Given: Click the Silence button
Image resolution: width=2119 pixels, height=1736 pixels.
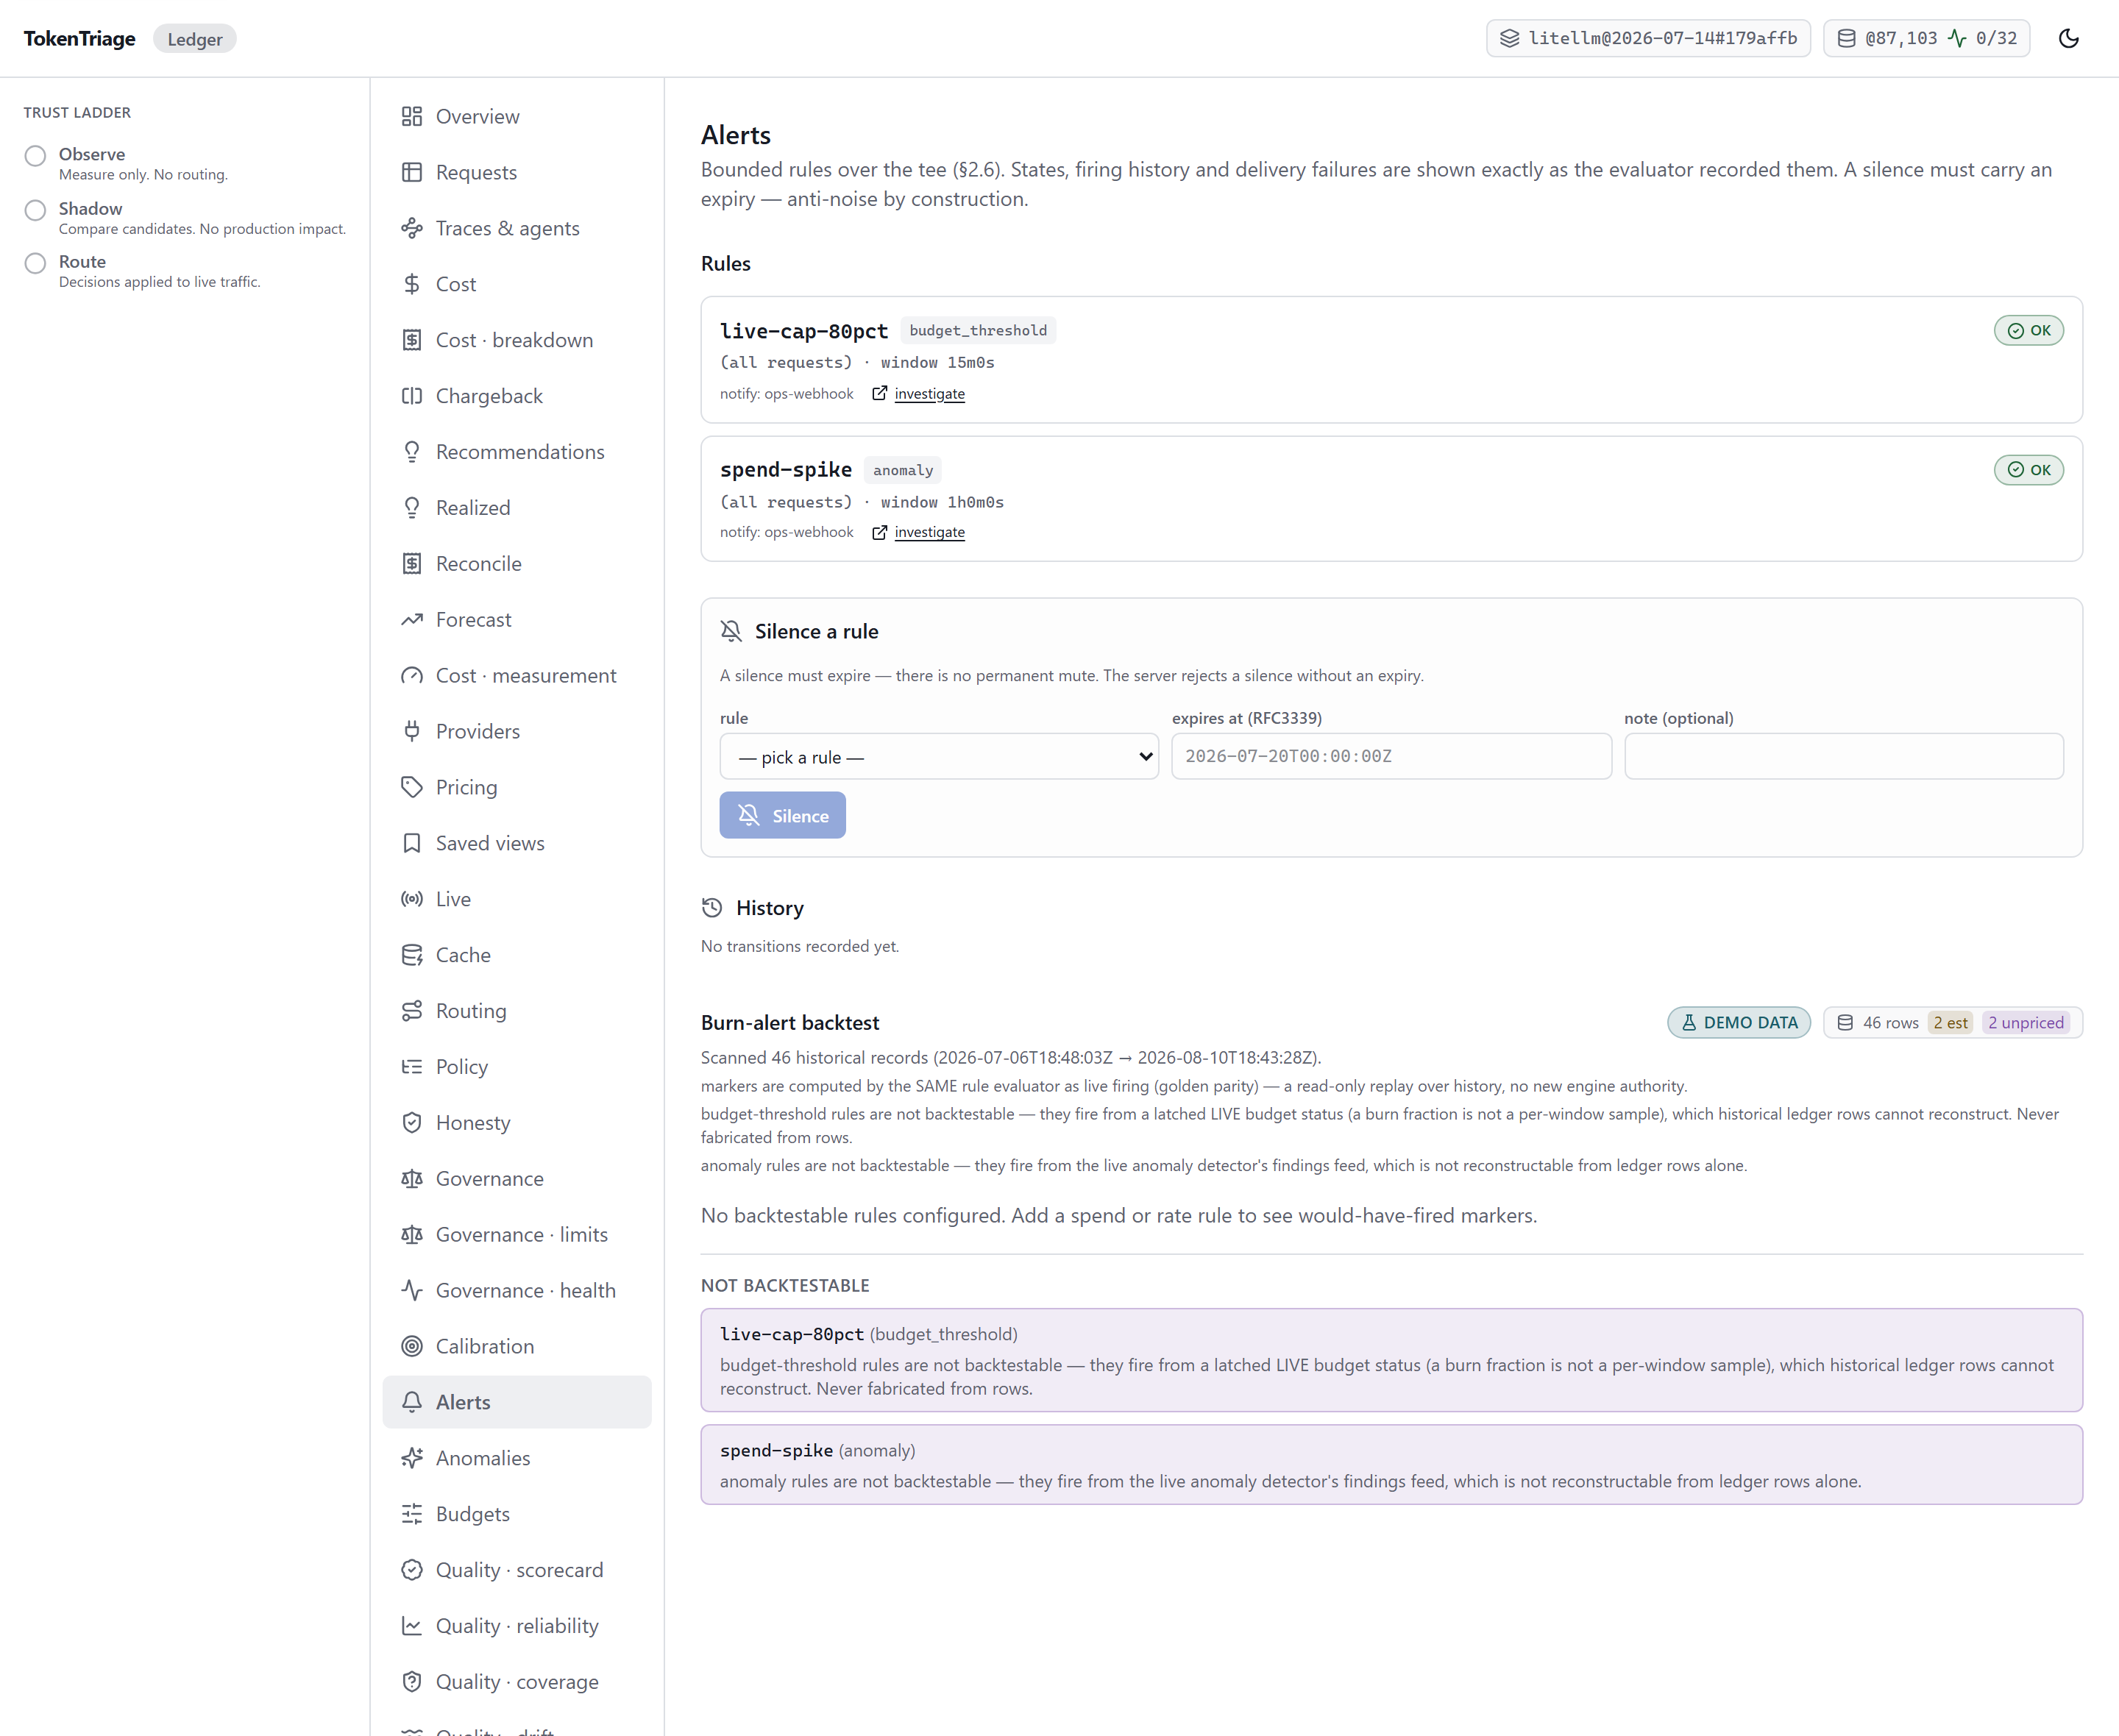Looking at the screenshot, I should [x=783, y=815].
